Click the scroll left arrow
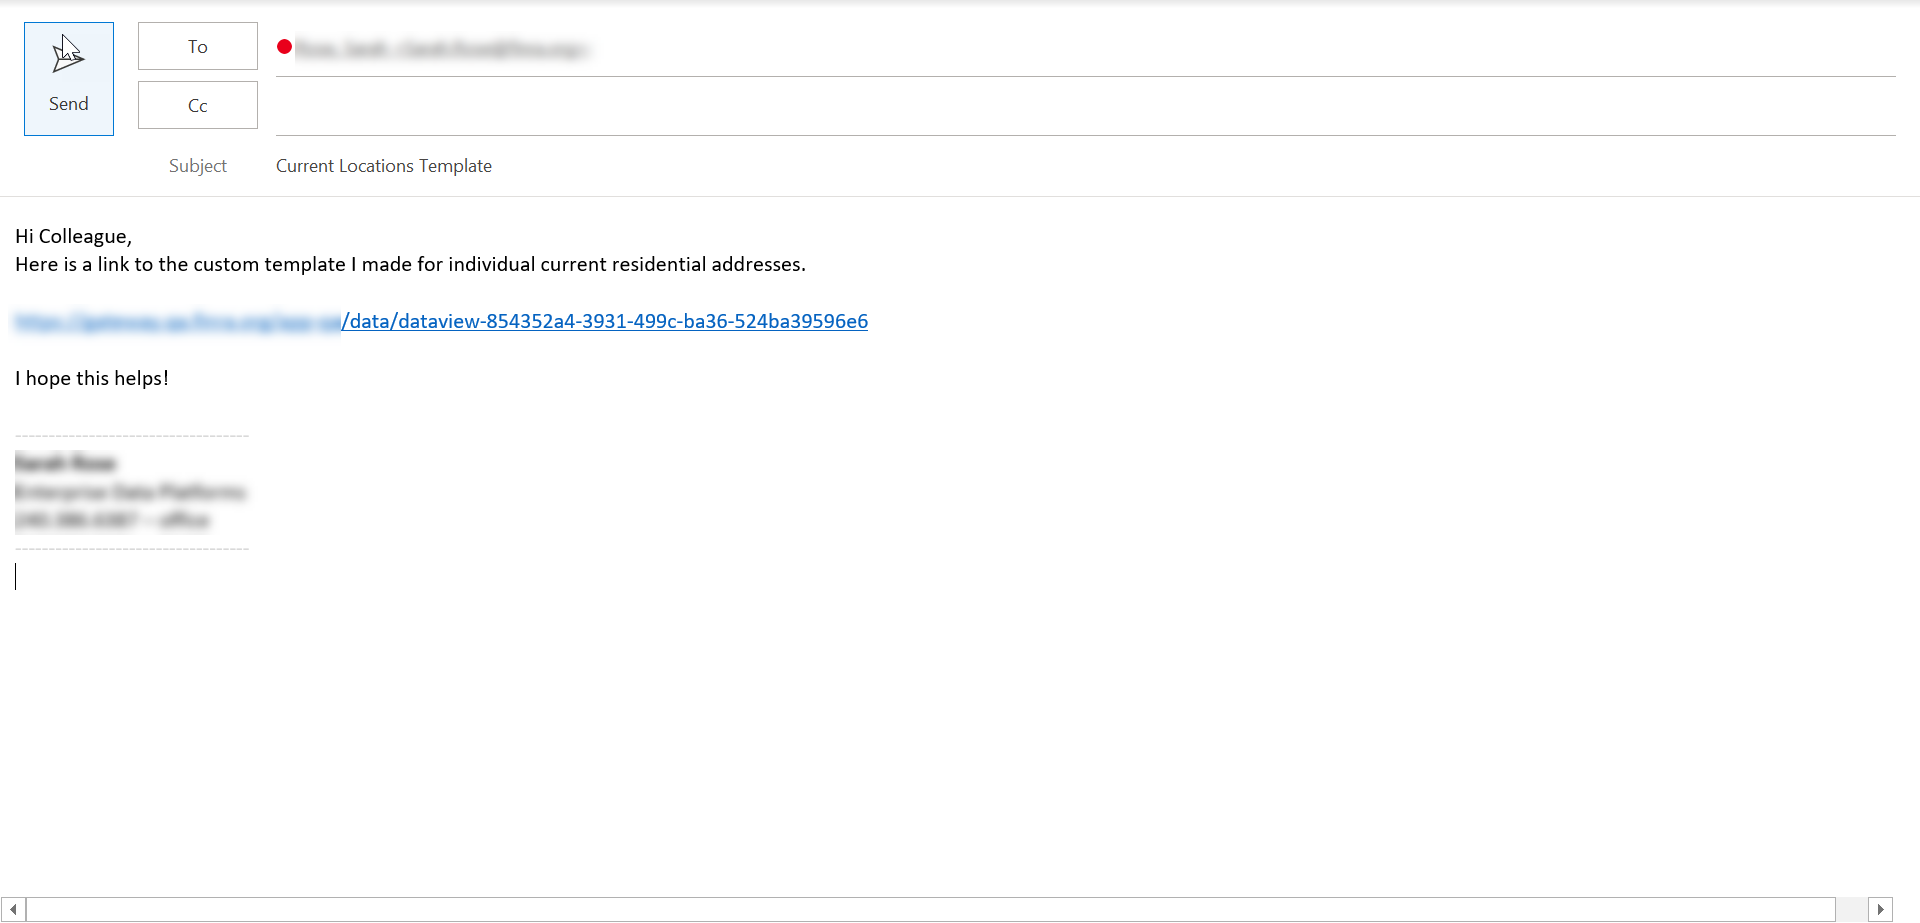1920x923 pixels. click(13, 910)
